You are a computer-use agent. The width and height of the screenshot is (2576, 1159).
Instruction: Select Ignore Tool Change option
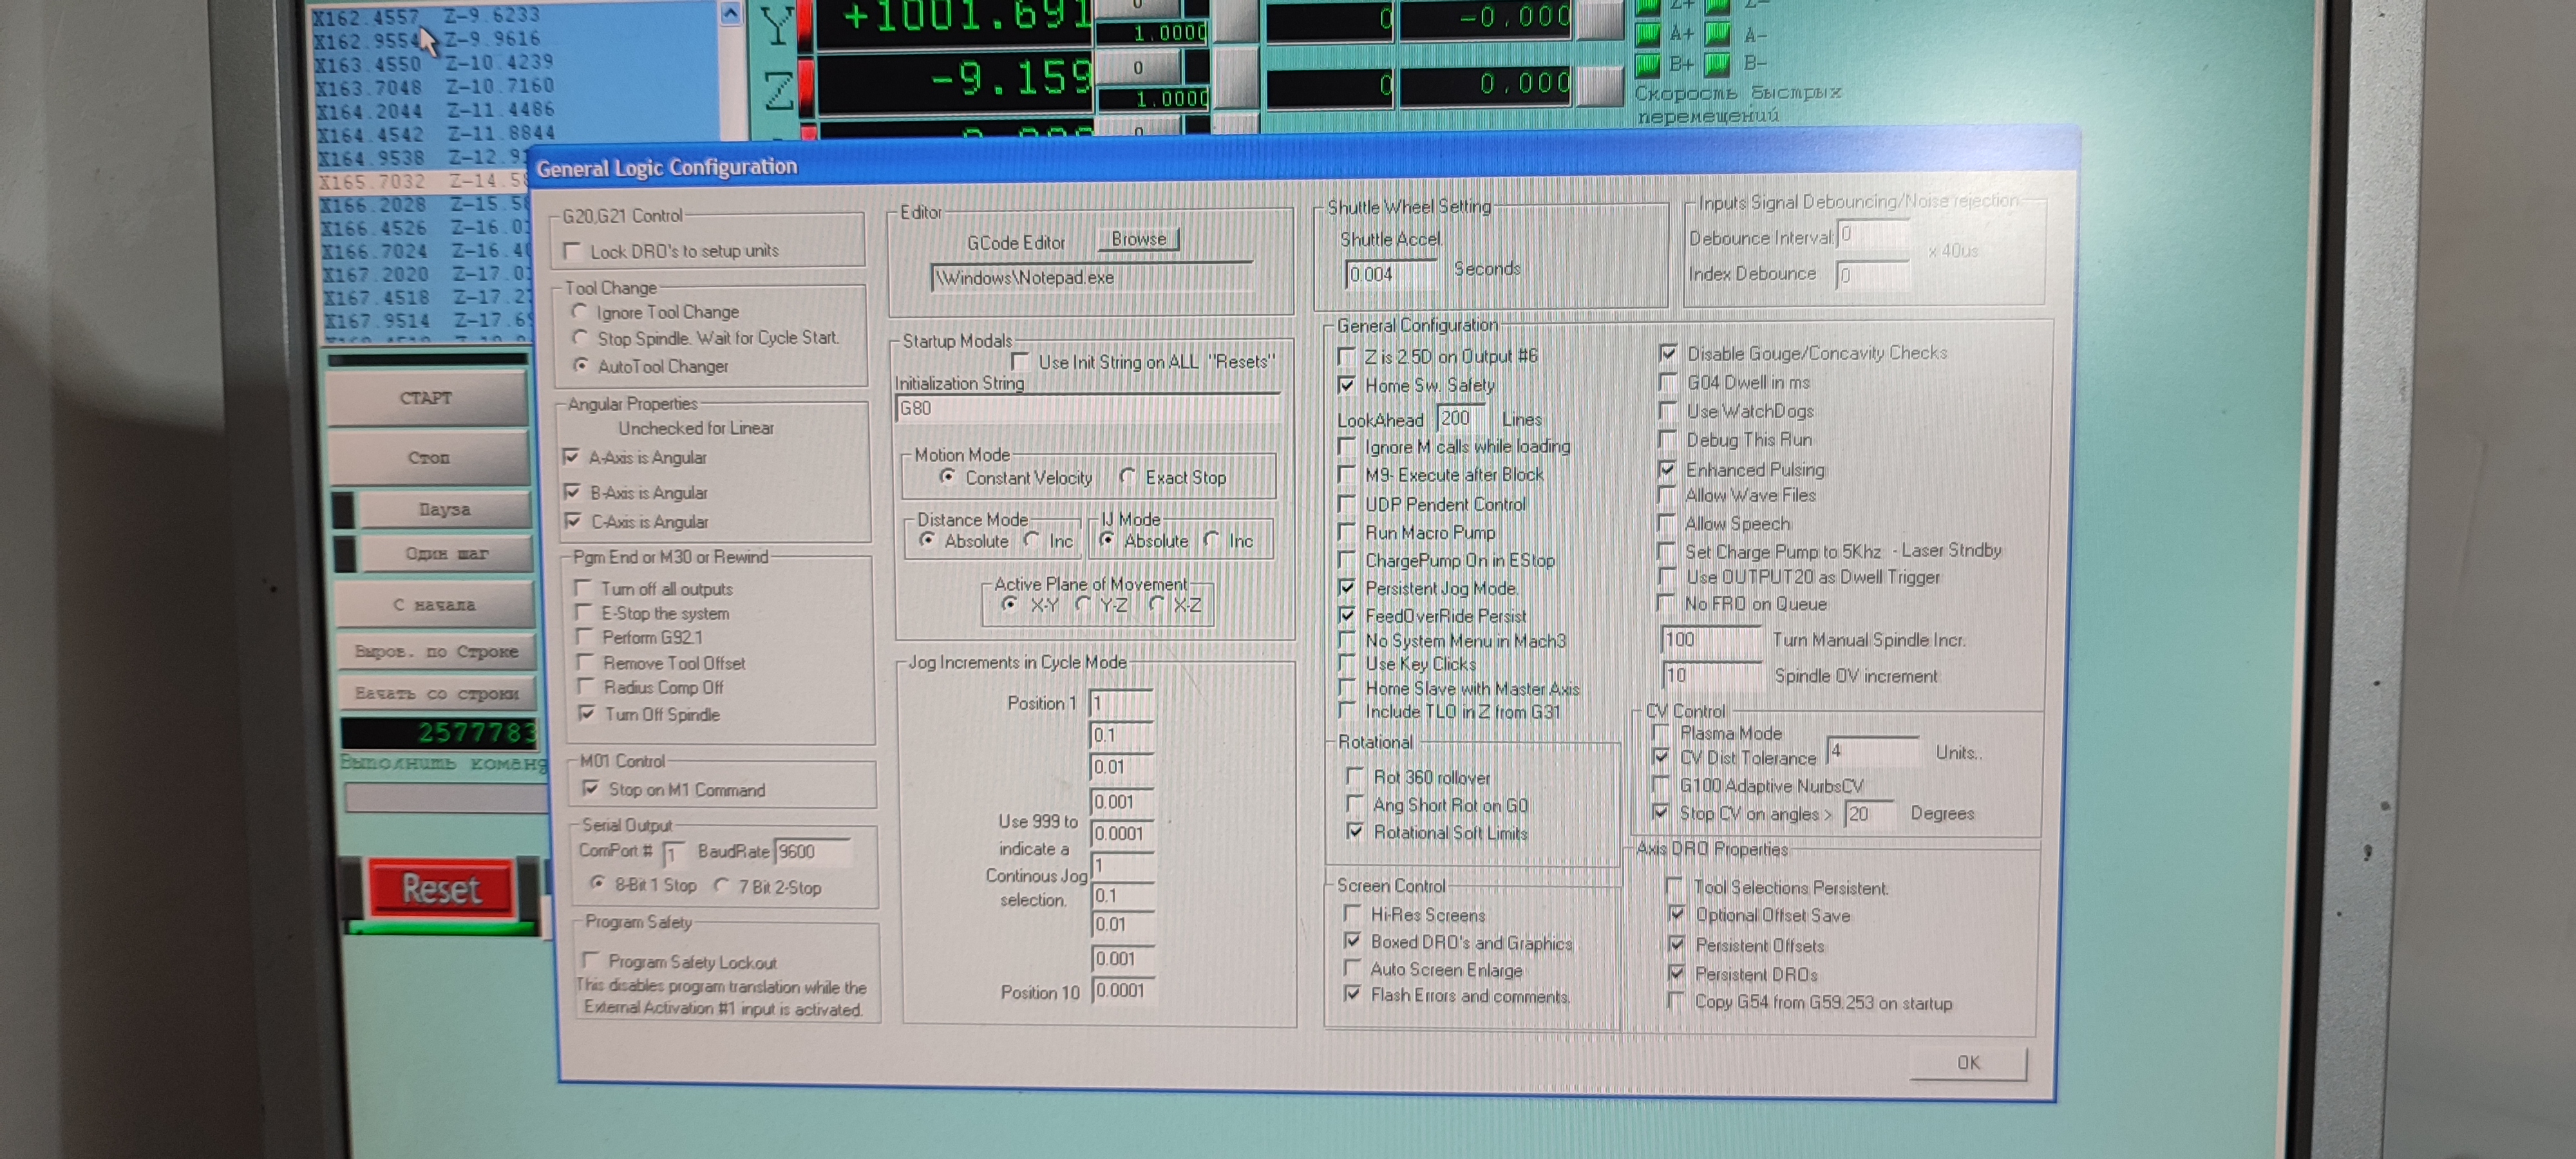580,312
